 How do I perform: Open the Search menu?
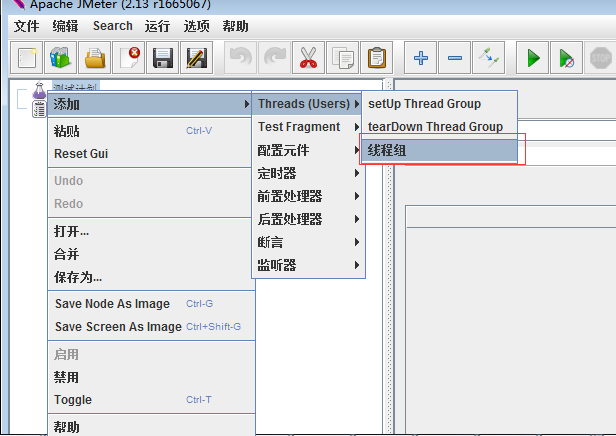click(113, 26)
